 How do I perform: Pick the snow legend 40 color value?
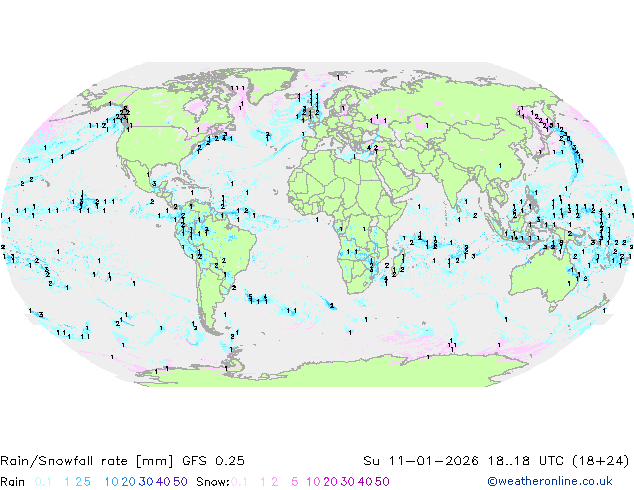click(x=365, y=482)
